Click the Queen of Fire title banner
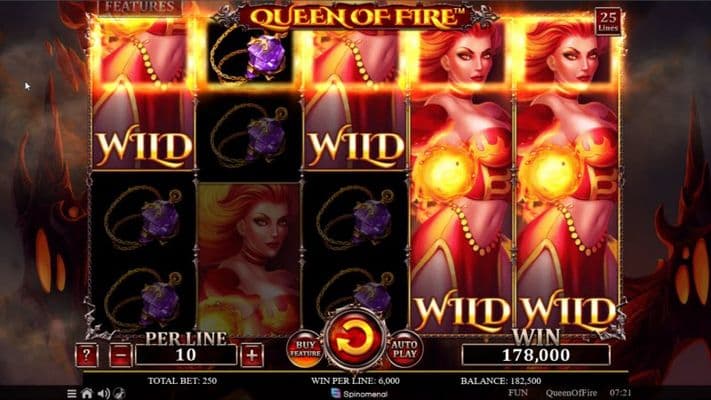Screen dimensions: 711x400 coord(356,17)
